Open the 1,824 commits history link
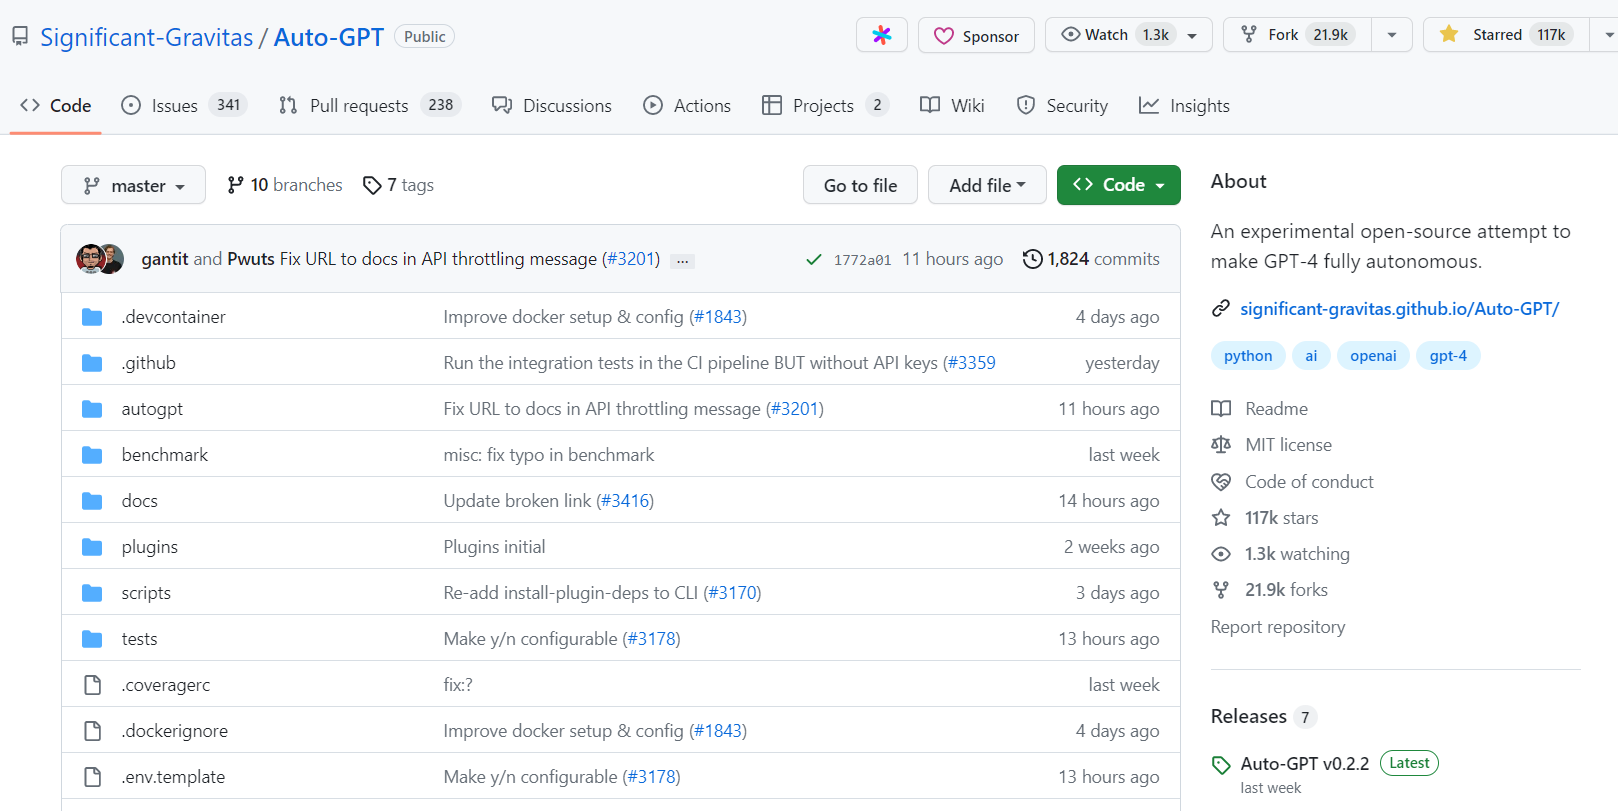The image size is (1618, 811). coord(1091,259)
